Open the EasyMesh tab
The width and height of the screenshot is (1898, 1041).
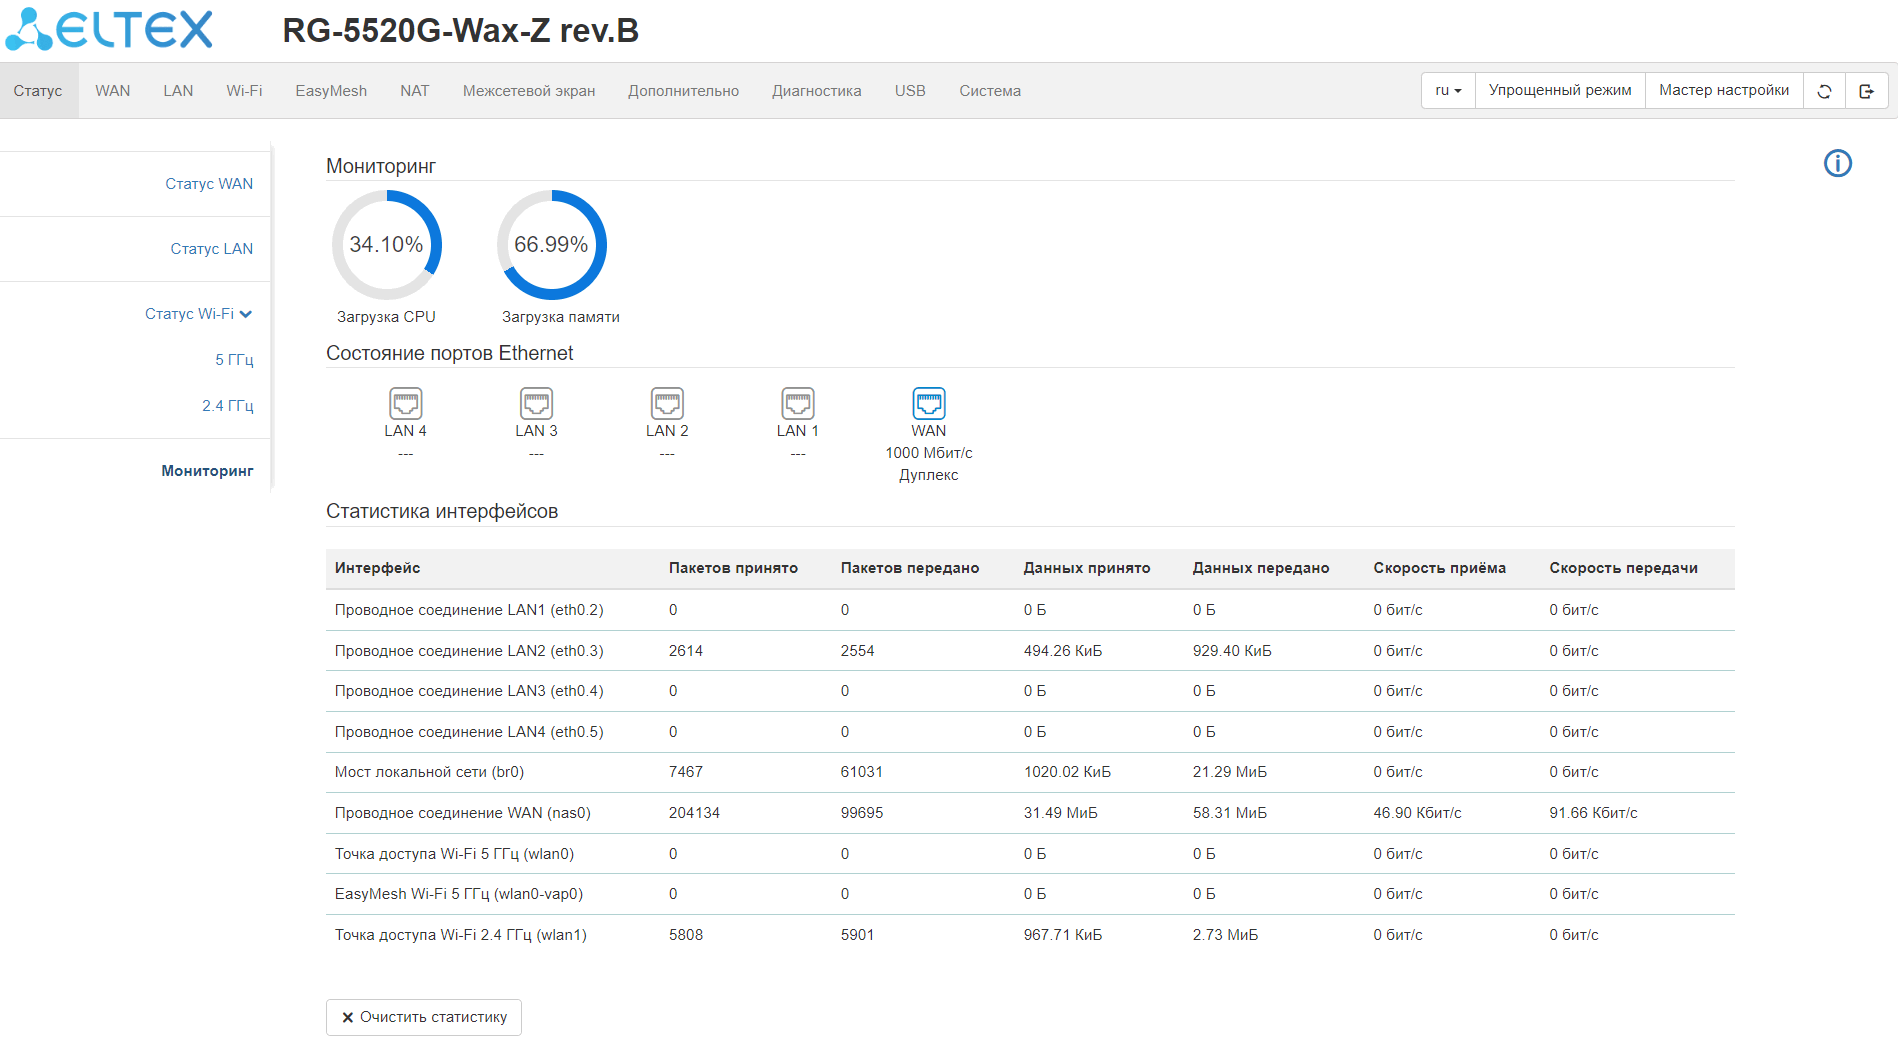(331, 91)
